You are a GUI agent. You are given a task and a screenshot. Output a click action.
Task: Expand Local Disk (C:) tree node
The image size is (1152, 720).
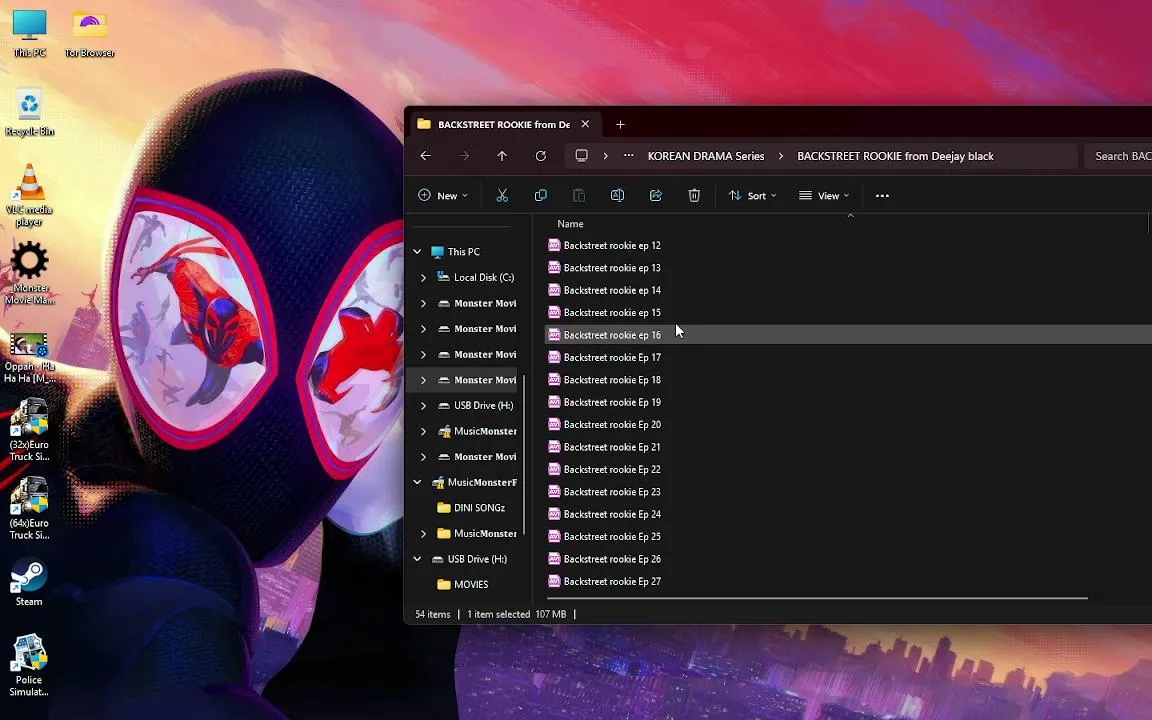point(423,277)
